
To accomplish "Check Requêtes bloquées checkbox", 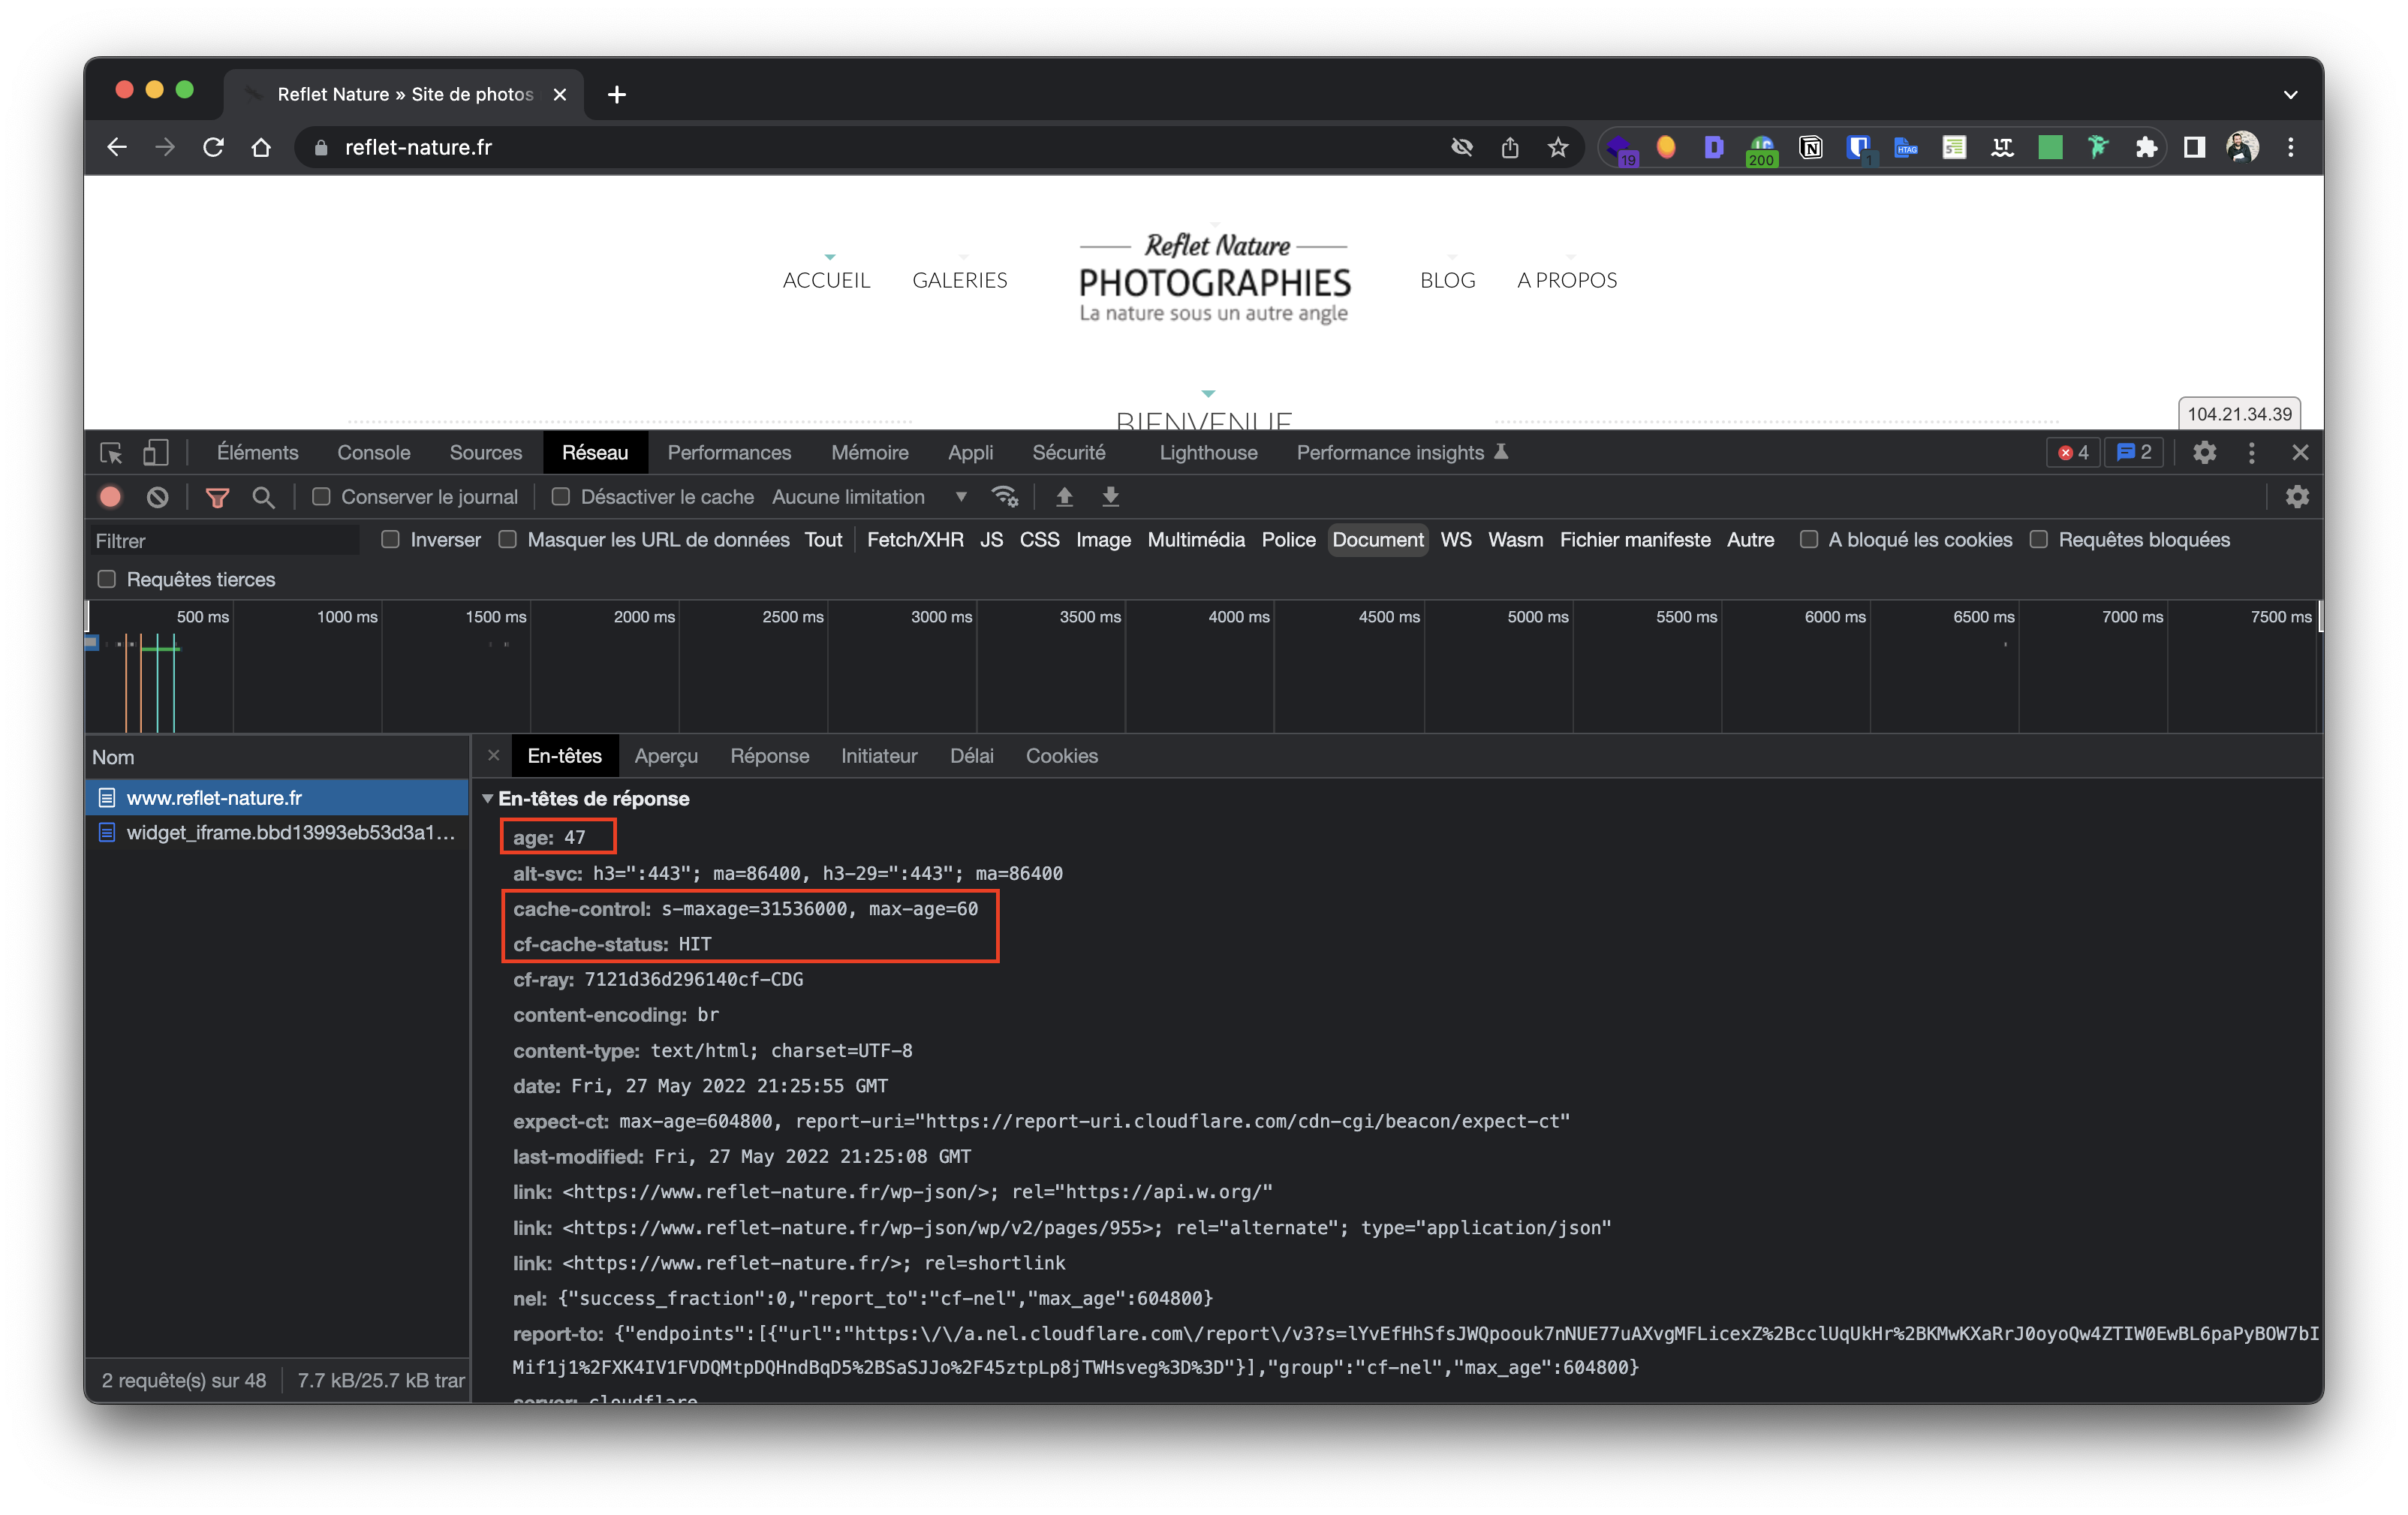I will (x=2038, y=540).
